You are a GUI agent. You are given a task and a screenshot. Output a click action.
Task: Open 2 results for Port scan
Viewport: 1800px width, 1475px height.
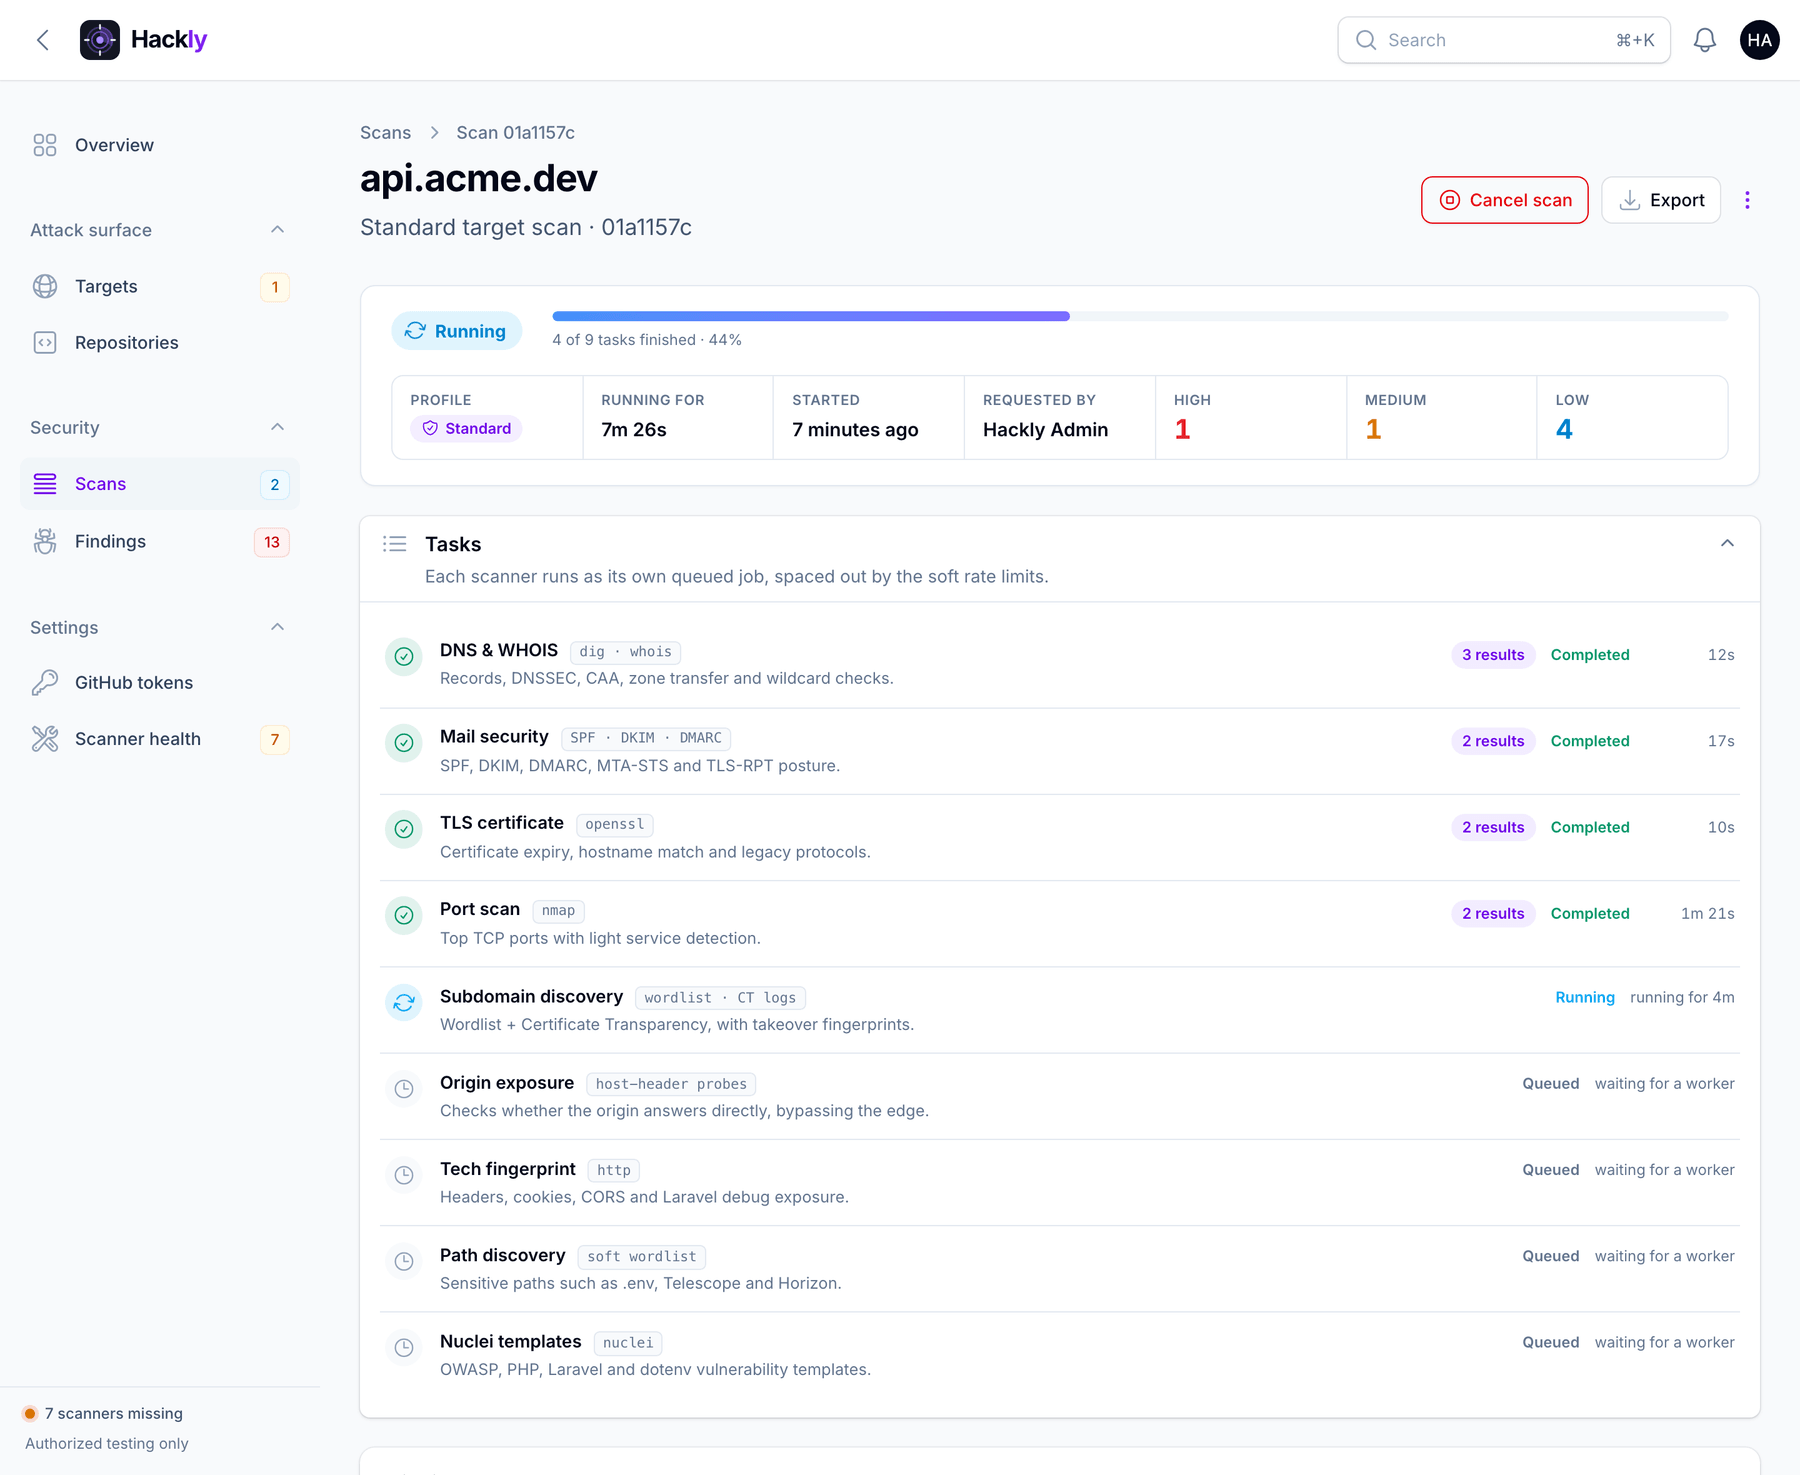coord(1493,913)
